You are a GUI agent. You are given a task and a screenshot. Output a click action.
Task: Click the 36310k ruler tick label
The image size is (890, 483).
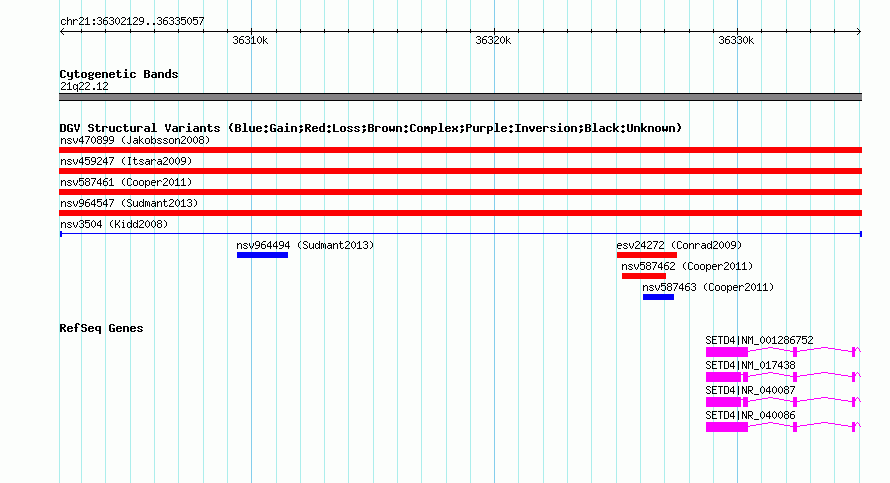(x=250, y=40)
